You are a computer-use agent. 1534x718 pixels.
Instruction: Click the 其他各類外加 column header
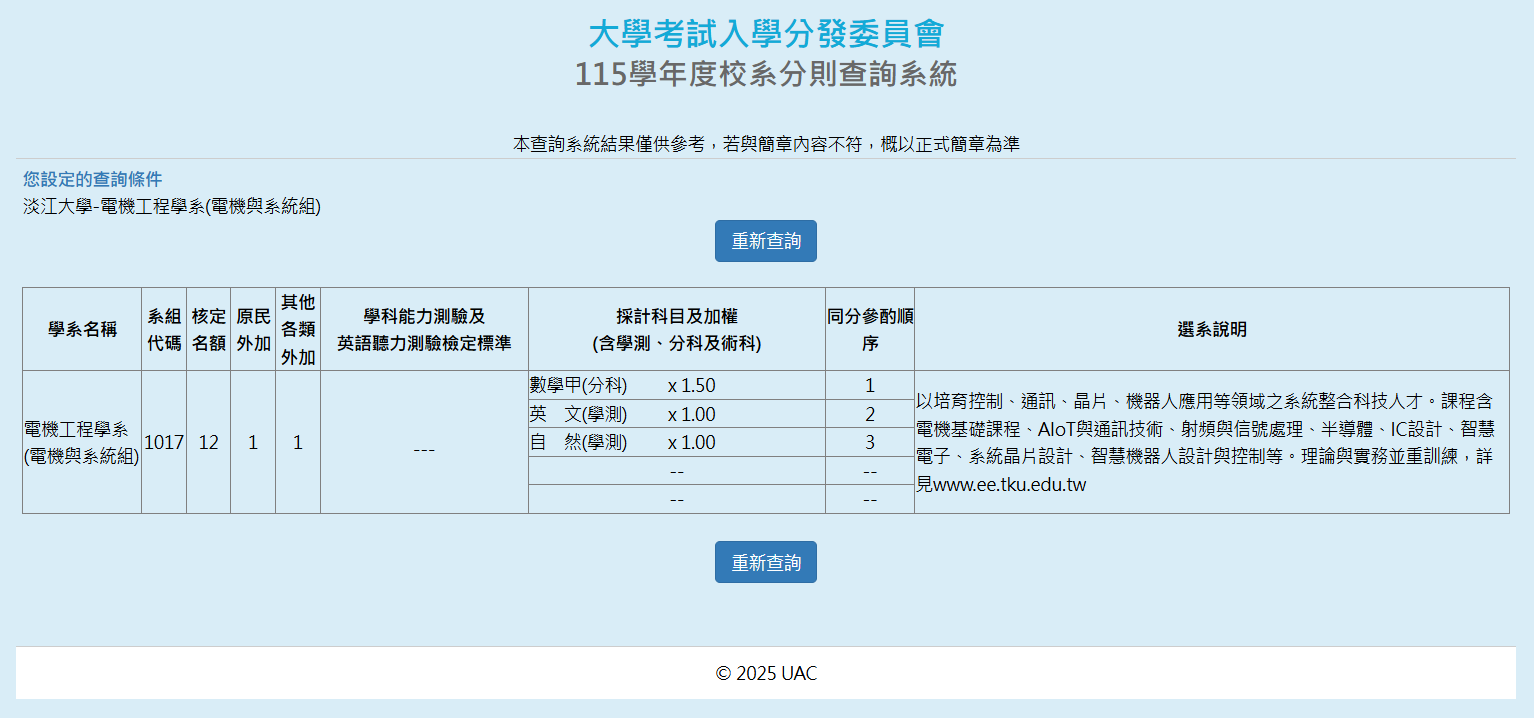(x=298, y=329)
